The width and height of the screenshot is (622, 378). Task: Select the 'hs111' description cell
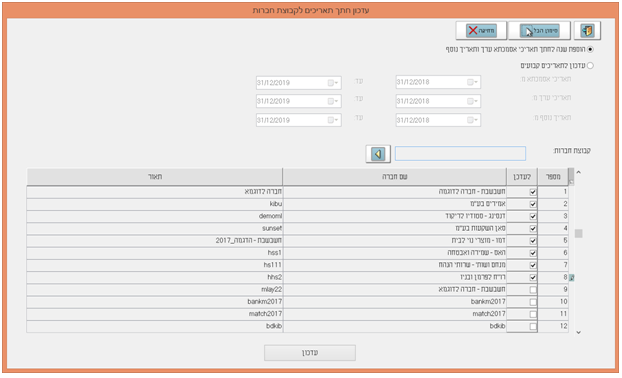[x=155, y=265]
